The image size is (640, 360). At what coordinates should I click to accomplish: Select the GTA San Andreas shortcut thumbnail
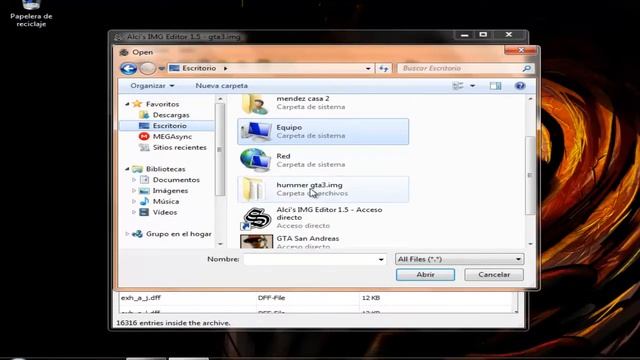tap(256, 242)
